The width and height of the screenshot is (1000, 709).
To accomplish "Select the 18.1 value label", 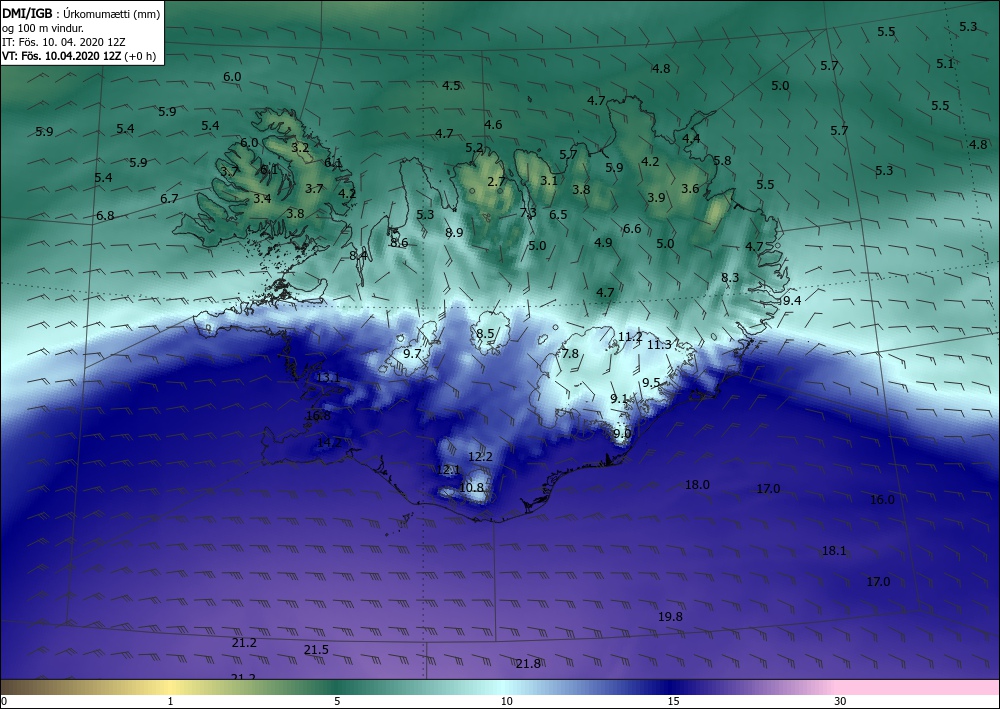I will [834, 551].
